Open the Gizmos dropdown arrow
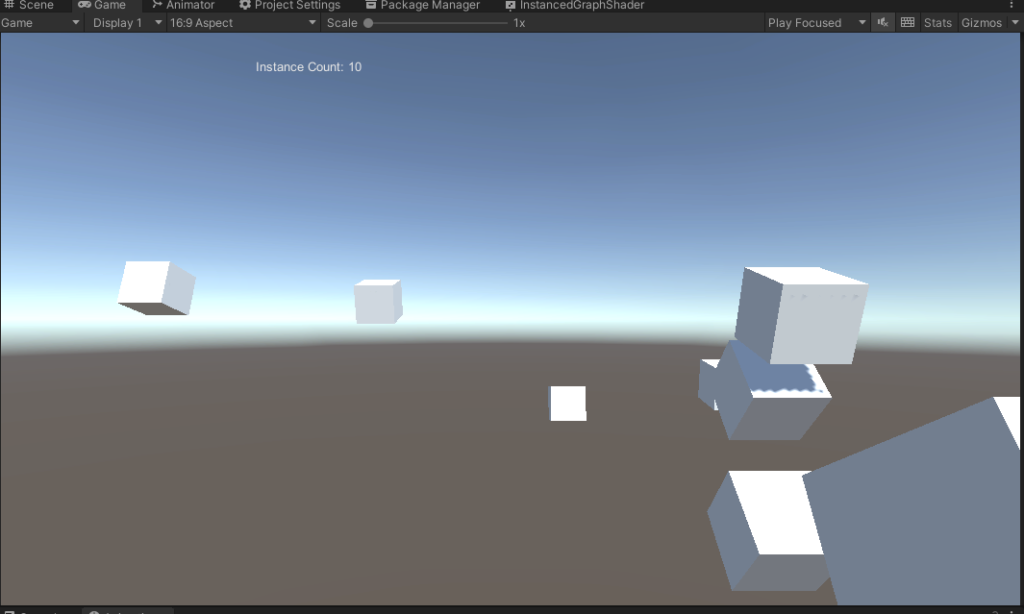This screenshot has height=614, width=1024. coord(1014,23)
